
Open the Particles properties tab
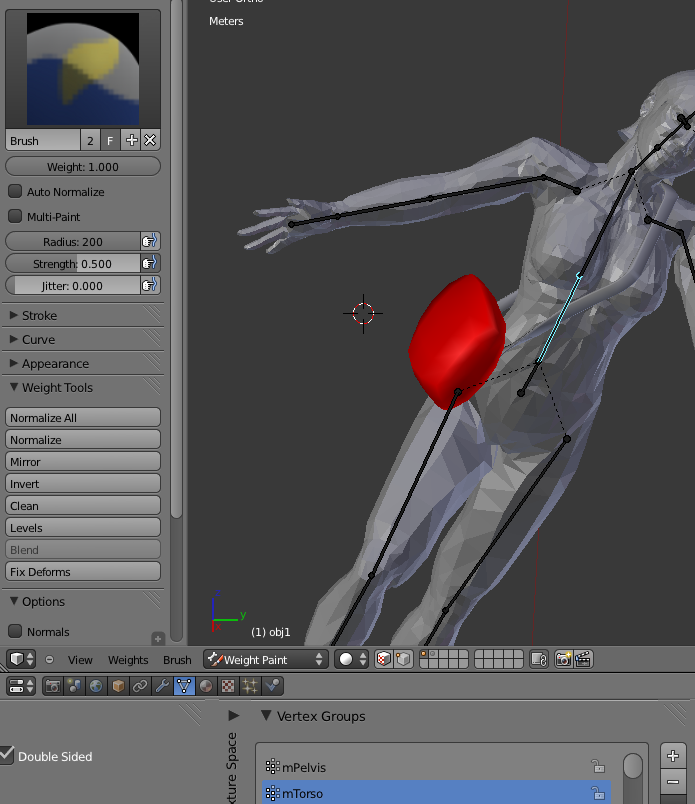pyautogui.click(x=250, y=686)
